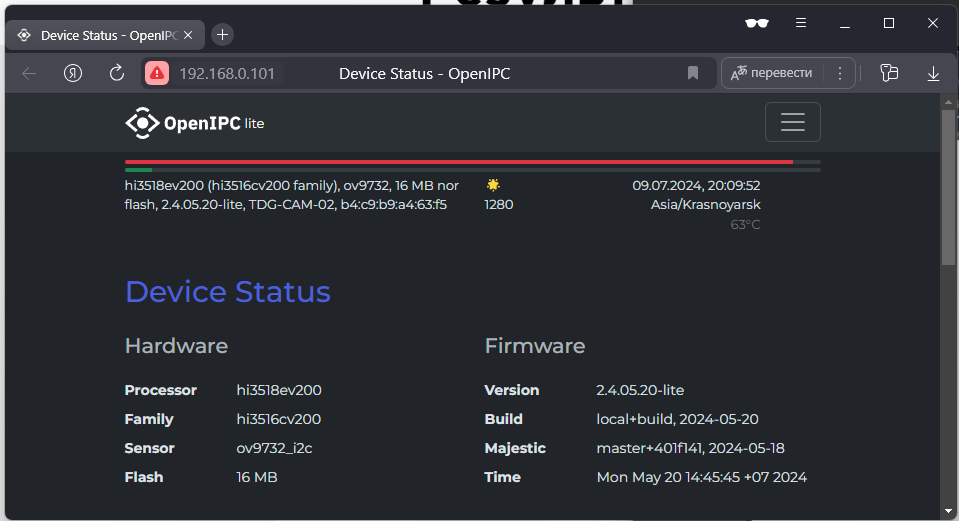The width and height of the screenshot is (959, 521).
Task: Toggle incognito glasses icon in title bar
Action: pyautogui.click(x=757, y=23)
